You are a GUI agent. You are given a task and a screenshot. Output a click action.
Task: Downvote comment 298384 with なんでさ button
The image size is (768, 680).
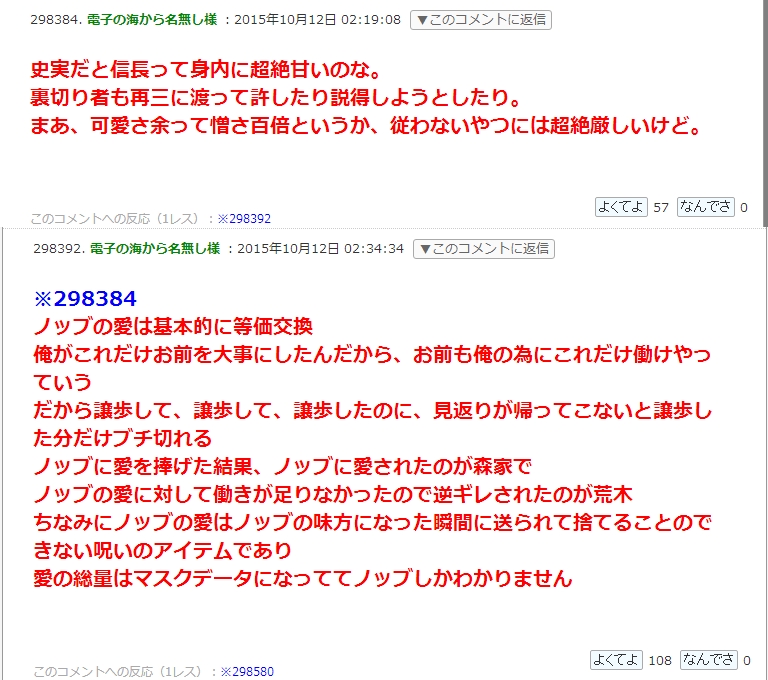coord(705,207)
